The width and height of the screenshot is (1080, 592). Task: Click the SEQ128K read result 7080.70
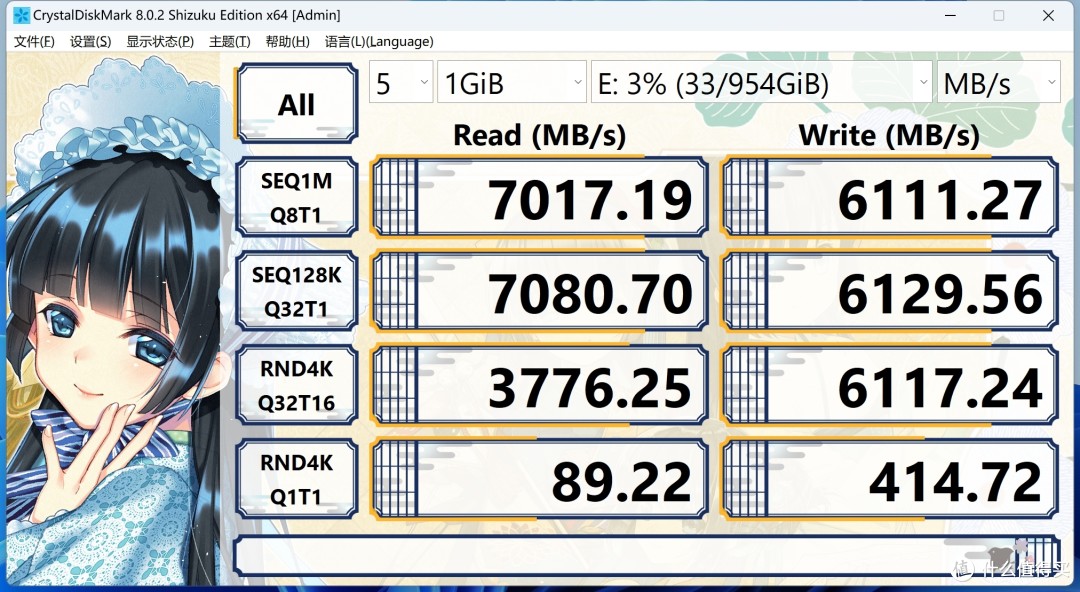(539, 292)
